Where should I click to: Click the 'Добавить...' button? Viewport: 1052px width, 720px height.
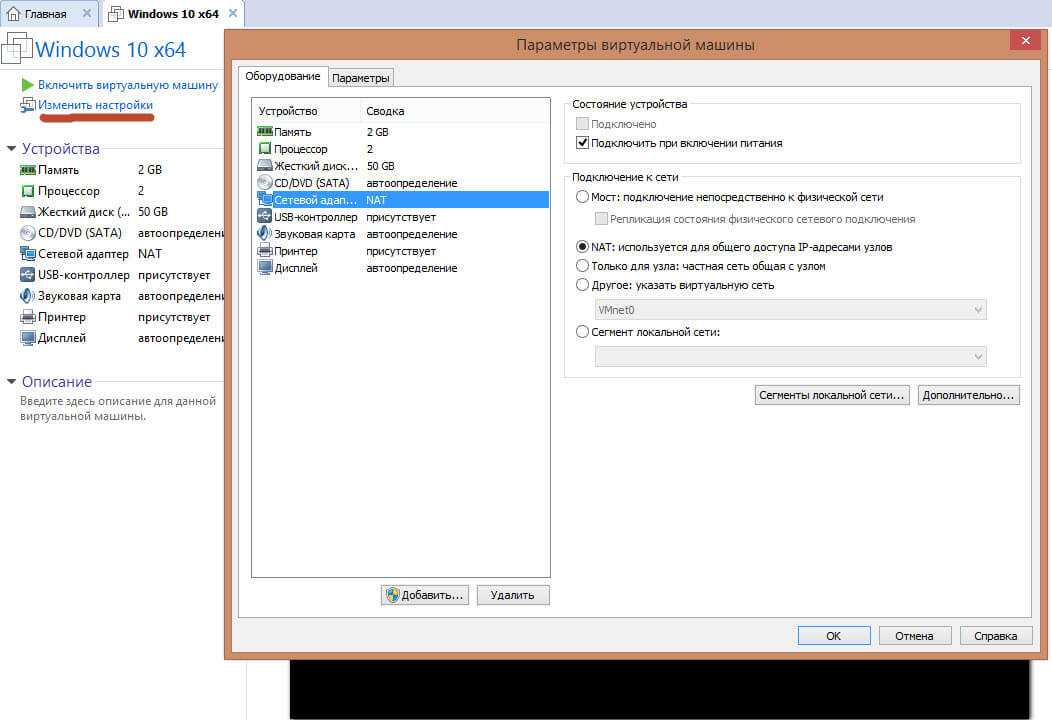pyautogui.click(x=425, y=595)
